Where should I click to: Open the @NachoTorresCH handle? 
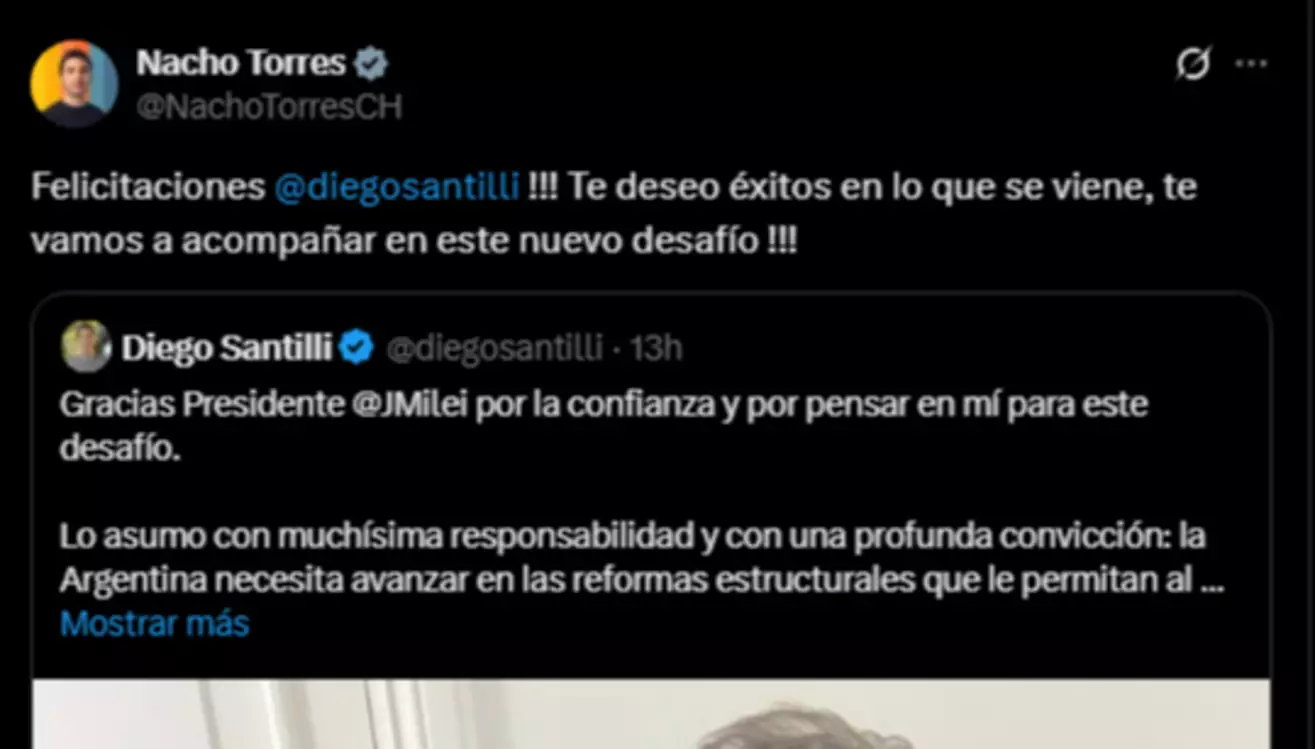(x=269, y=106)
